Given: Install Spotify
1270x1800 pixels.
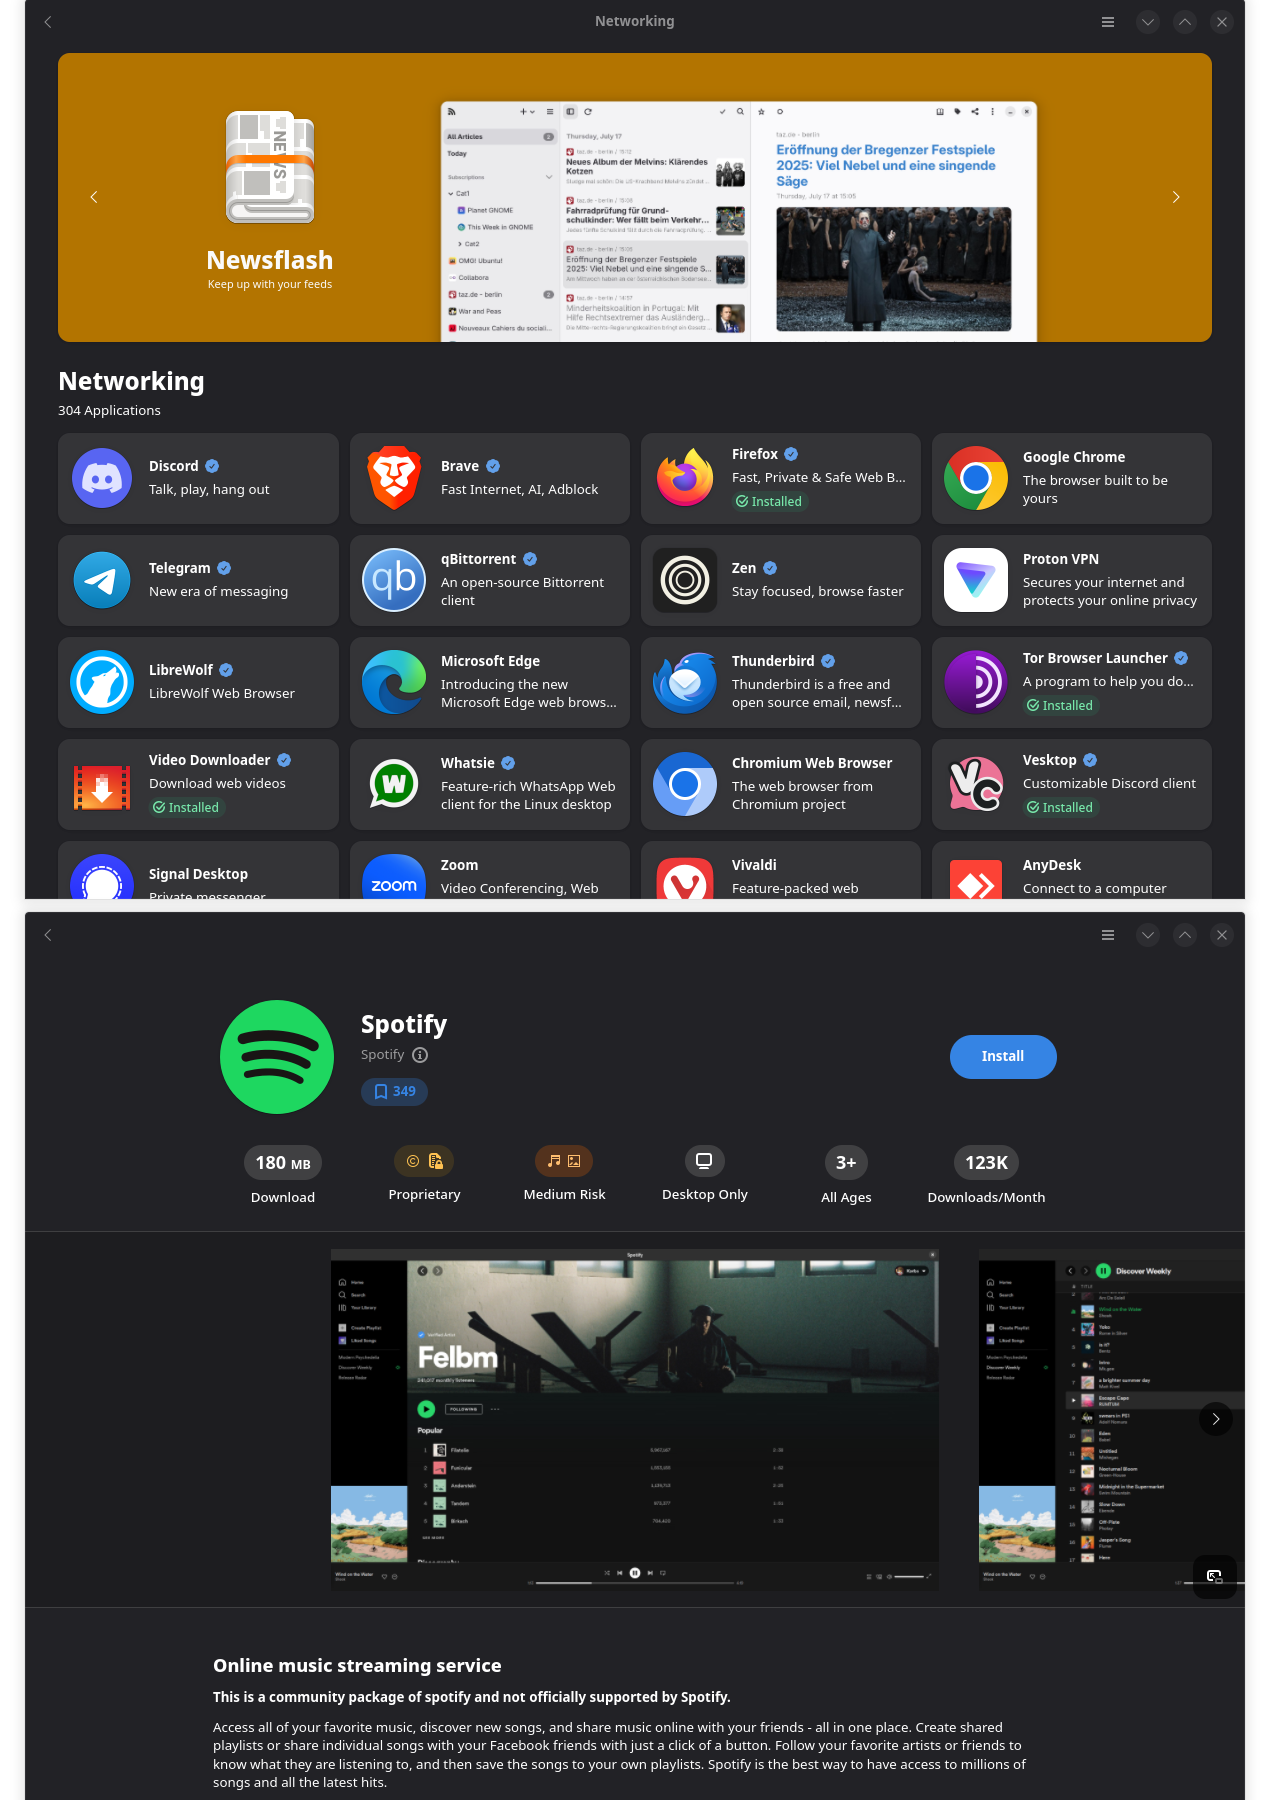Looking at the screenshot, I should 1003,1057.
